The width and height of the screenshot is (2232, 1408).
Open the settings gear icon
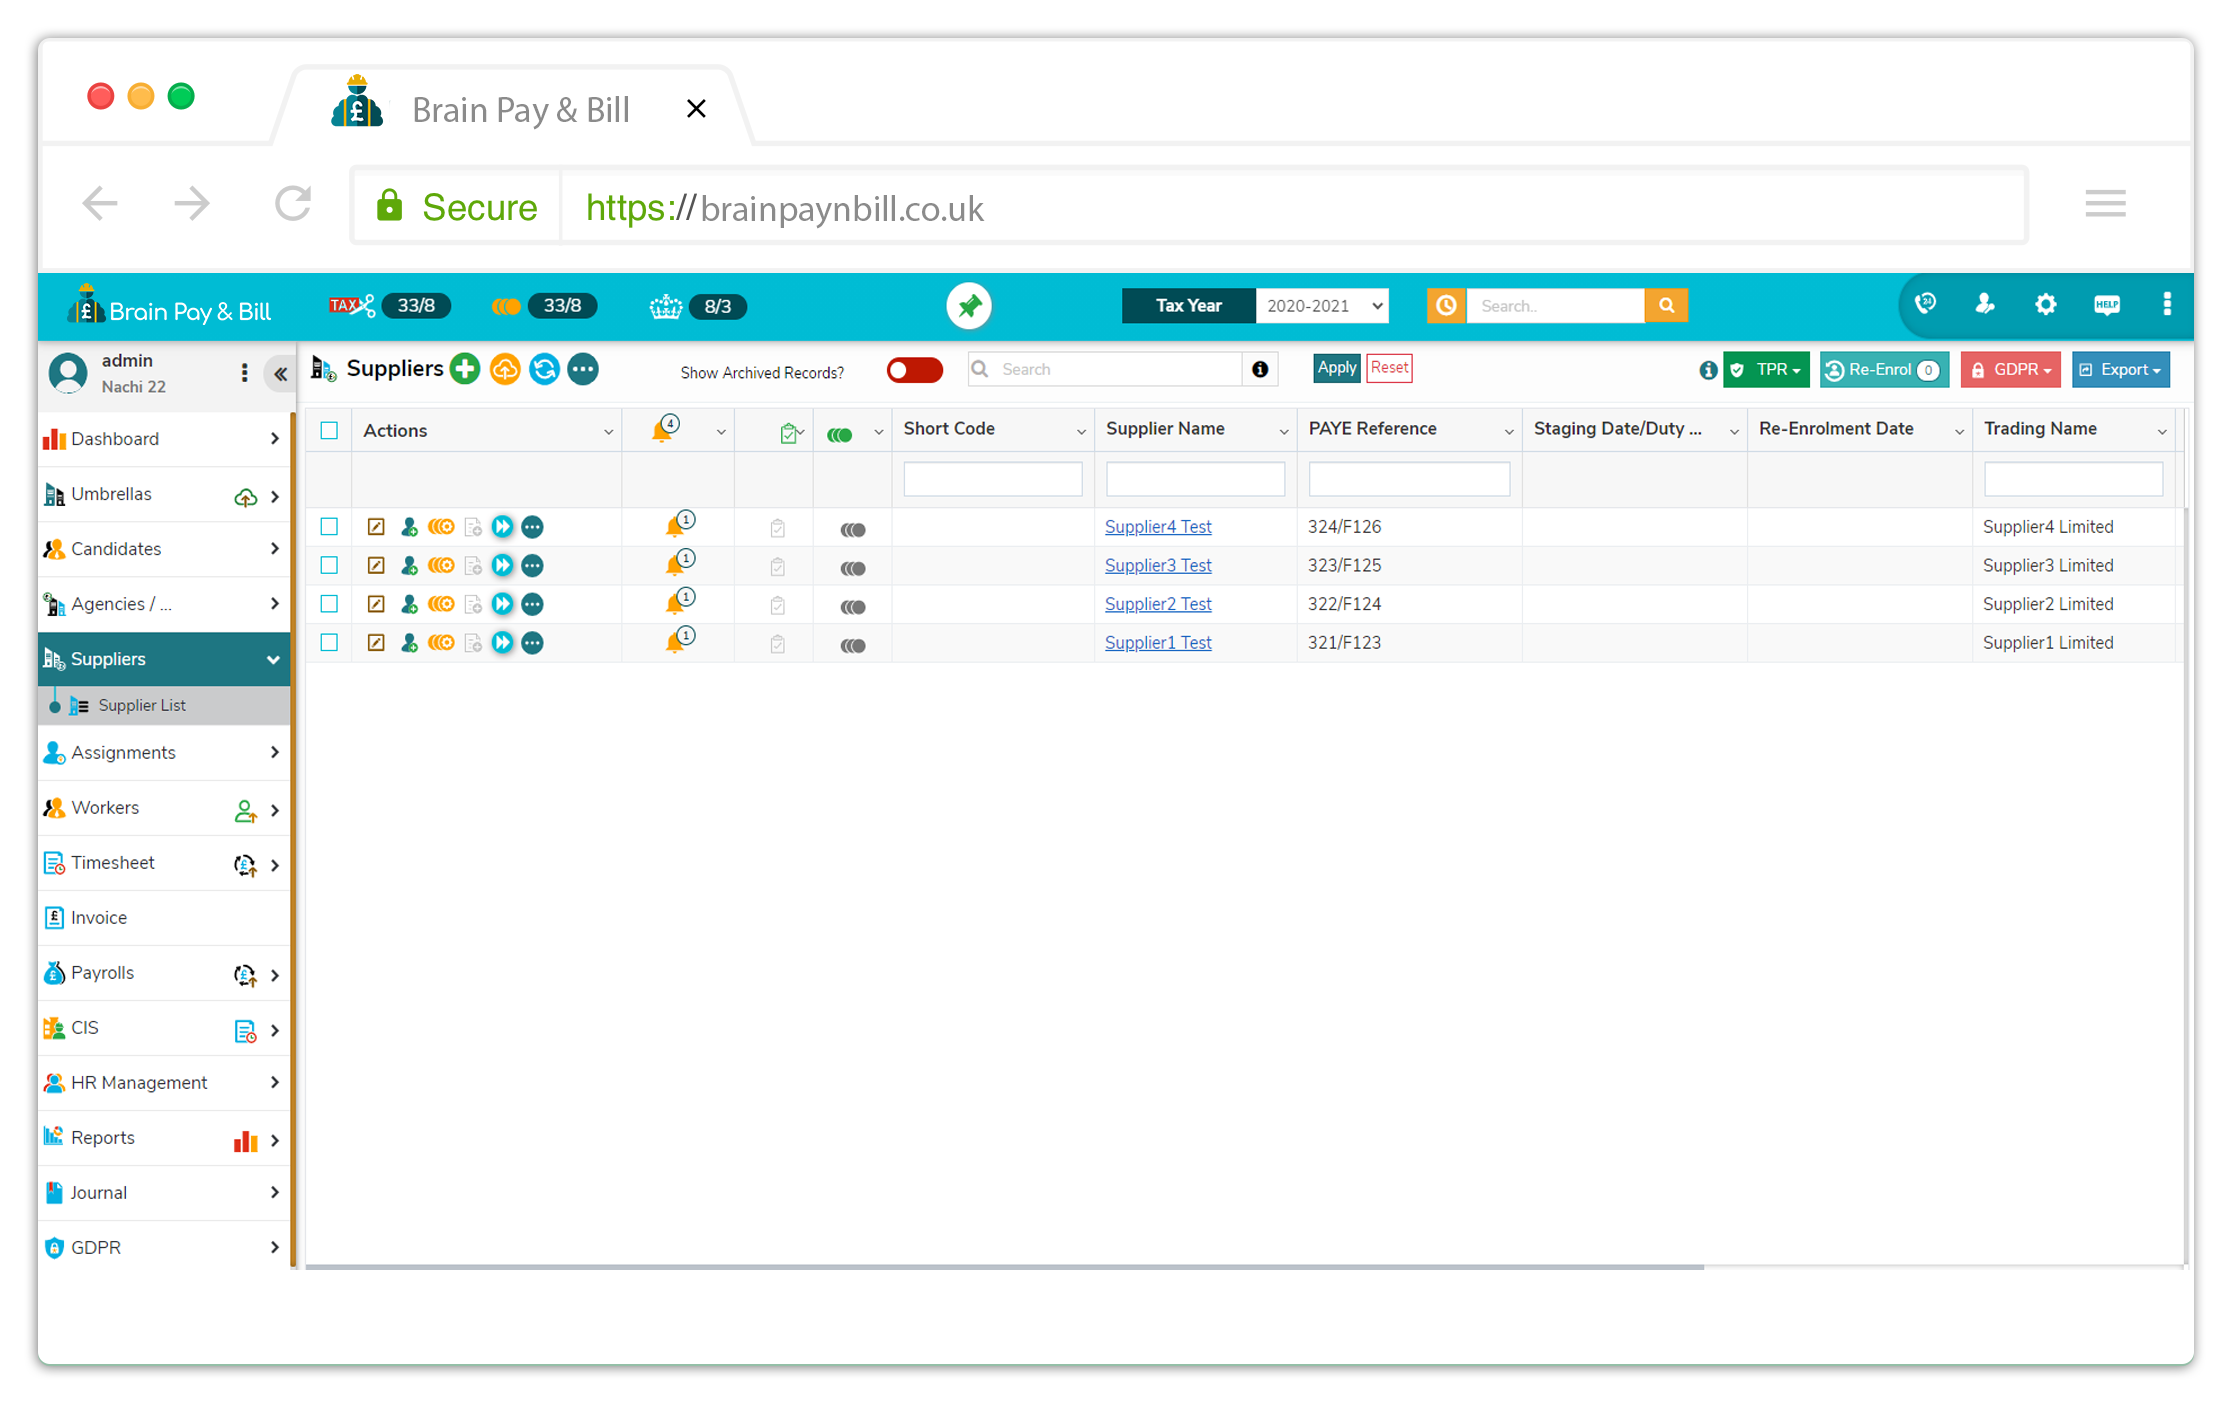(2045, 304)
